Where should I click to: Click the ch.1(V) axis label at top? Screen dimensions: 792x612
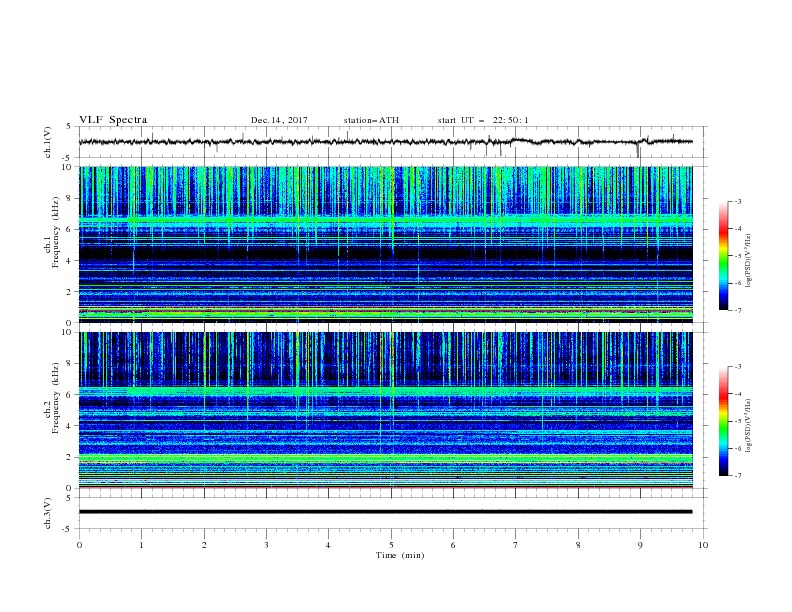pyautogui.click(x=48, y=142)
